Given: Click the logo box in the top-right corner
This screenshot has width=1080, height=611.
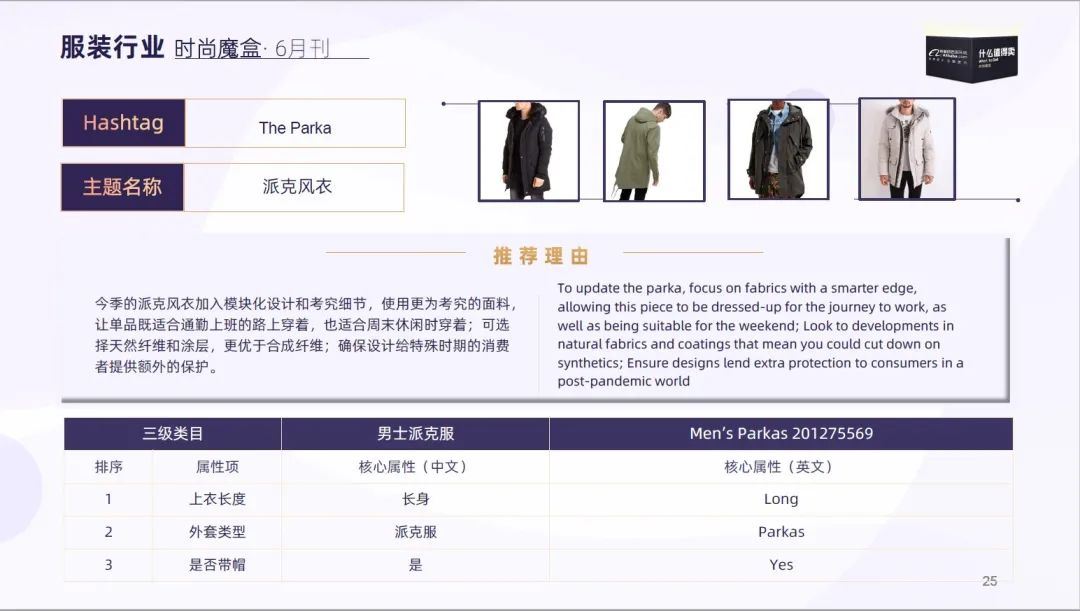Looking at the screenshot, I should 971,58.
